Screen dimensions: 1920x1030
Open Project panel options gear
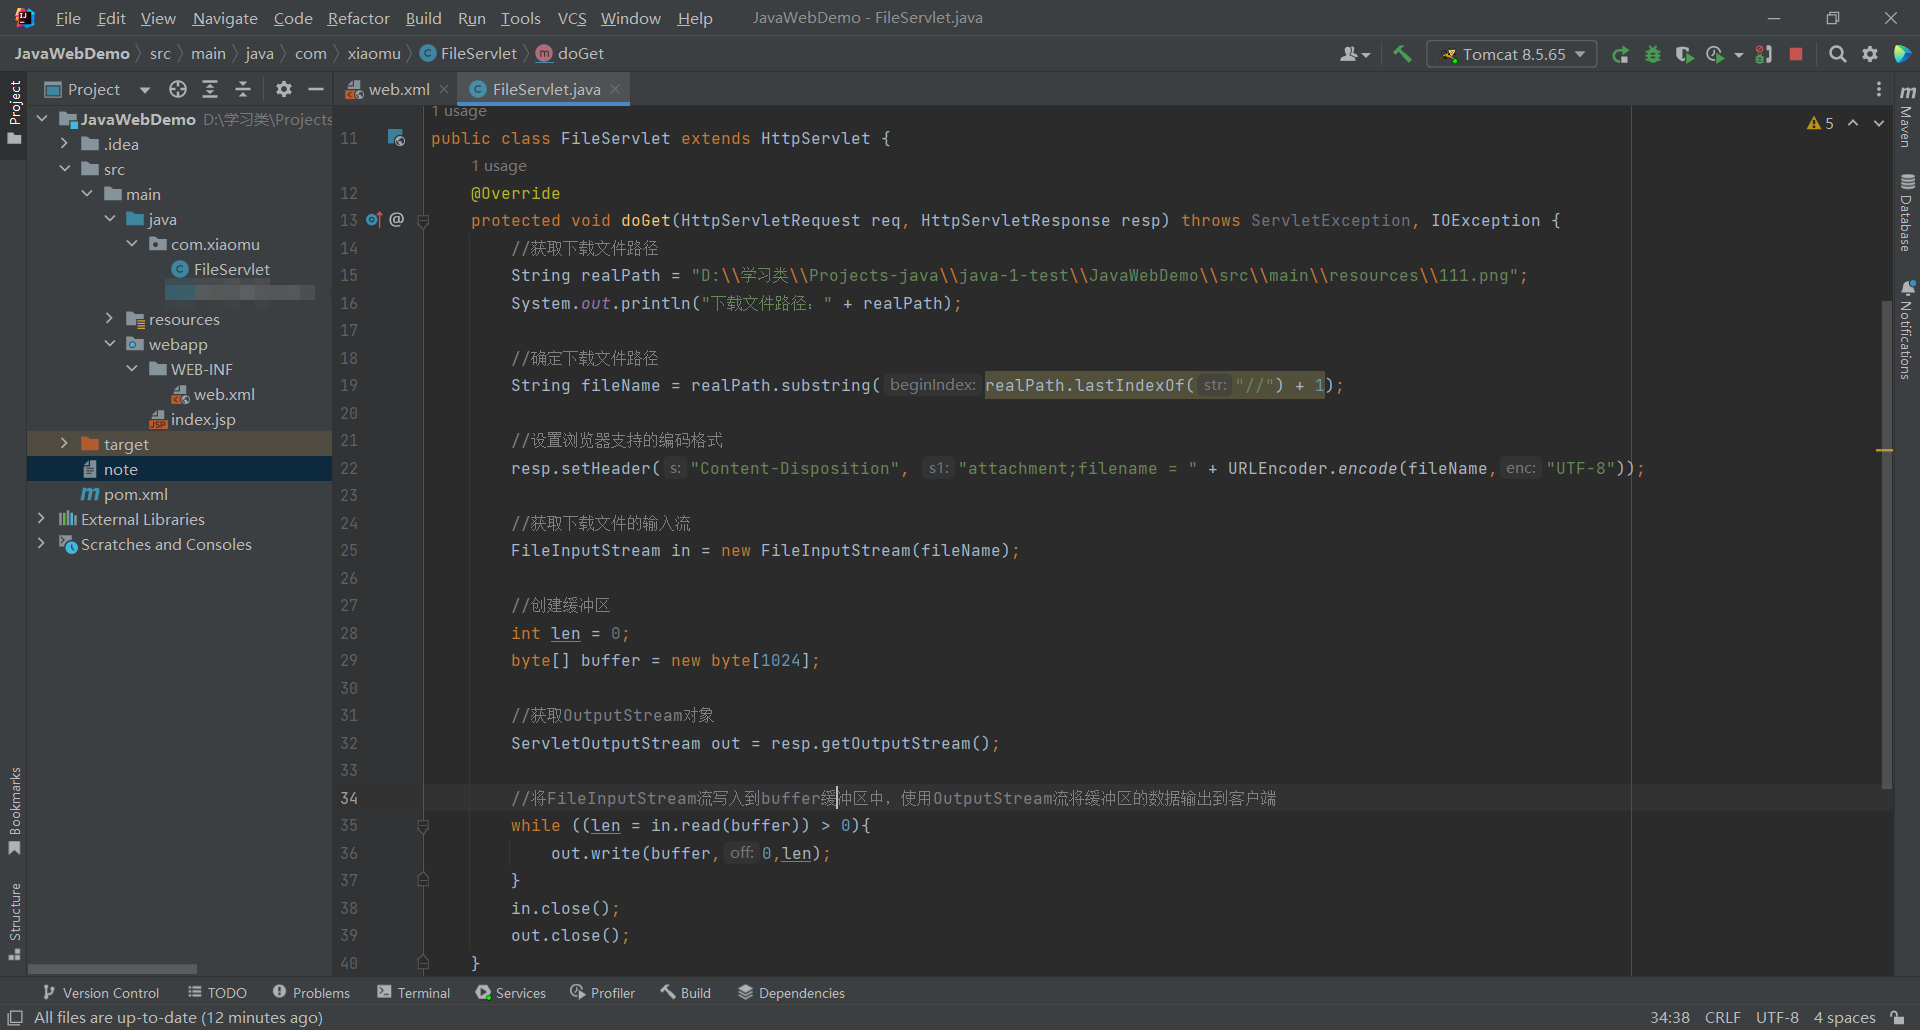[x=284, y=89]
